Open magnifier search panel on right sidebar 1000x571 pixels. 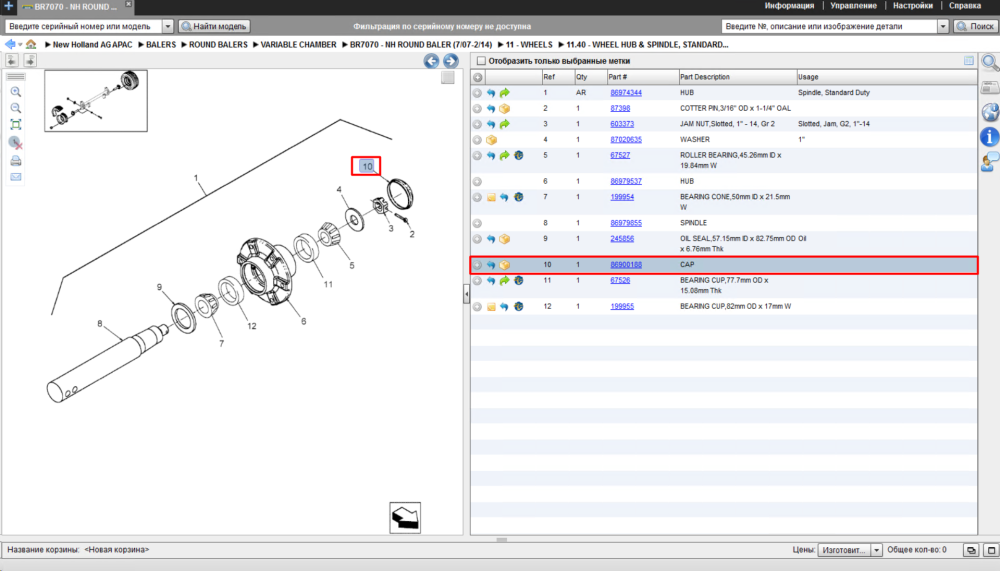pos(990,63)
